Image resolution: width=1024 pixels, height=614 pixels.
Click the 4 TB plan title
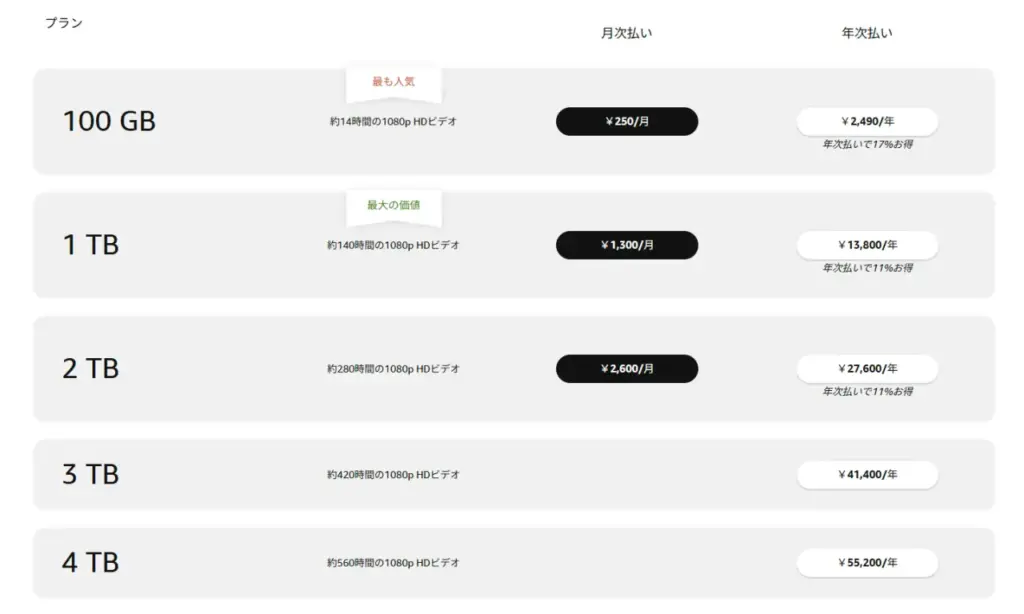(x=91, y=563)
